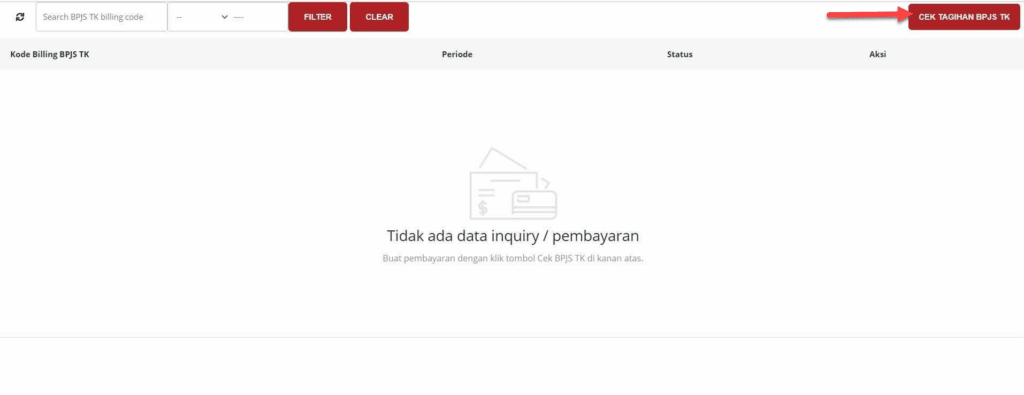The height and width of the screenshot is (395, 1024).
Task: Click the "Tidak ada data inquiry / pembayaran" heading
Action: pos(513,236)
